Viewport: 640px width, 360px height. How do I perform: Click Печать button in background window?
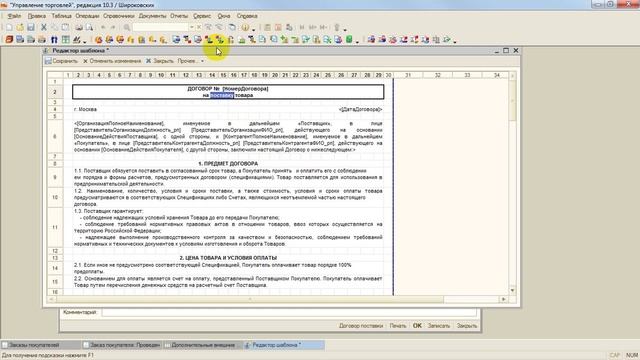point(398,326)
